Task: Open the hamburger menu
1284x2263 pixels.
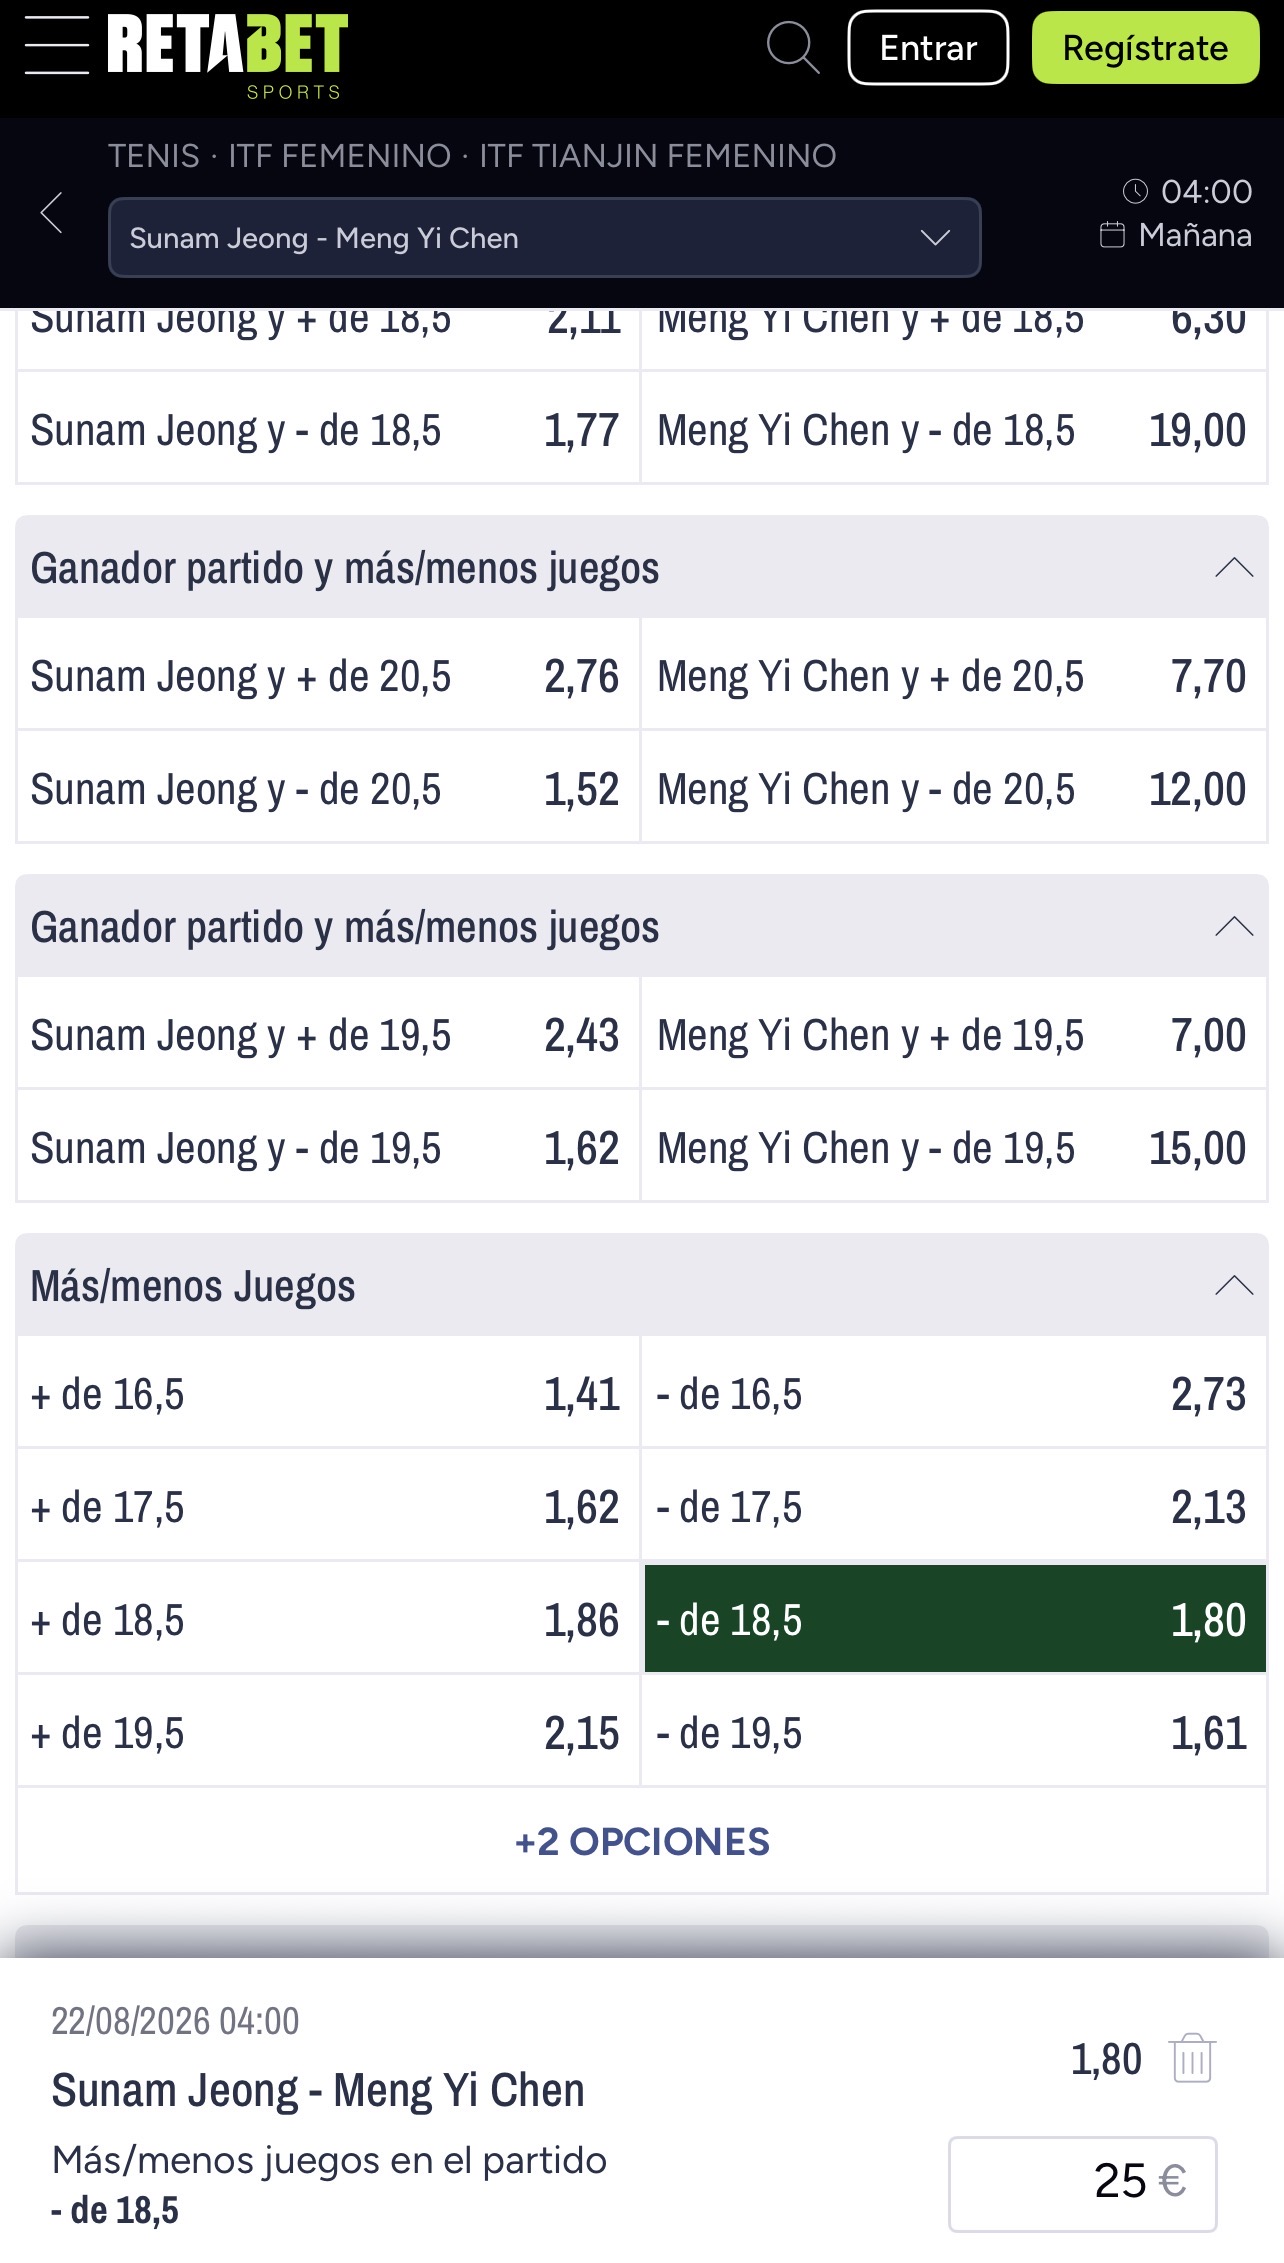Action: tap(56, 46)
